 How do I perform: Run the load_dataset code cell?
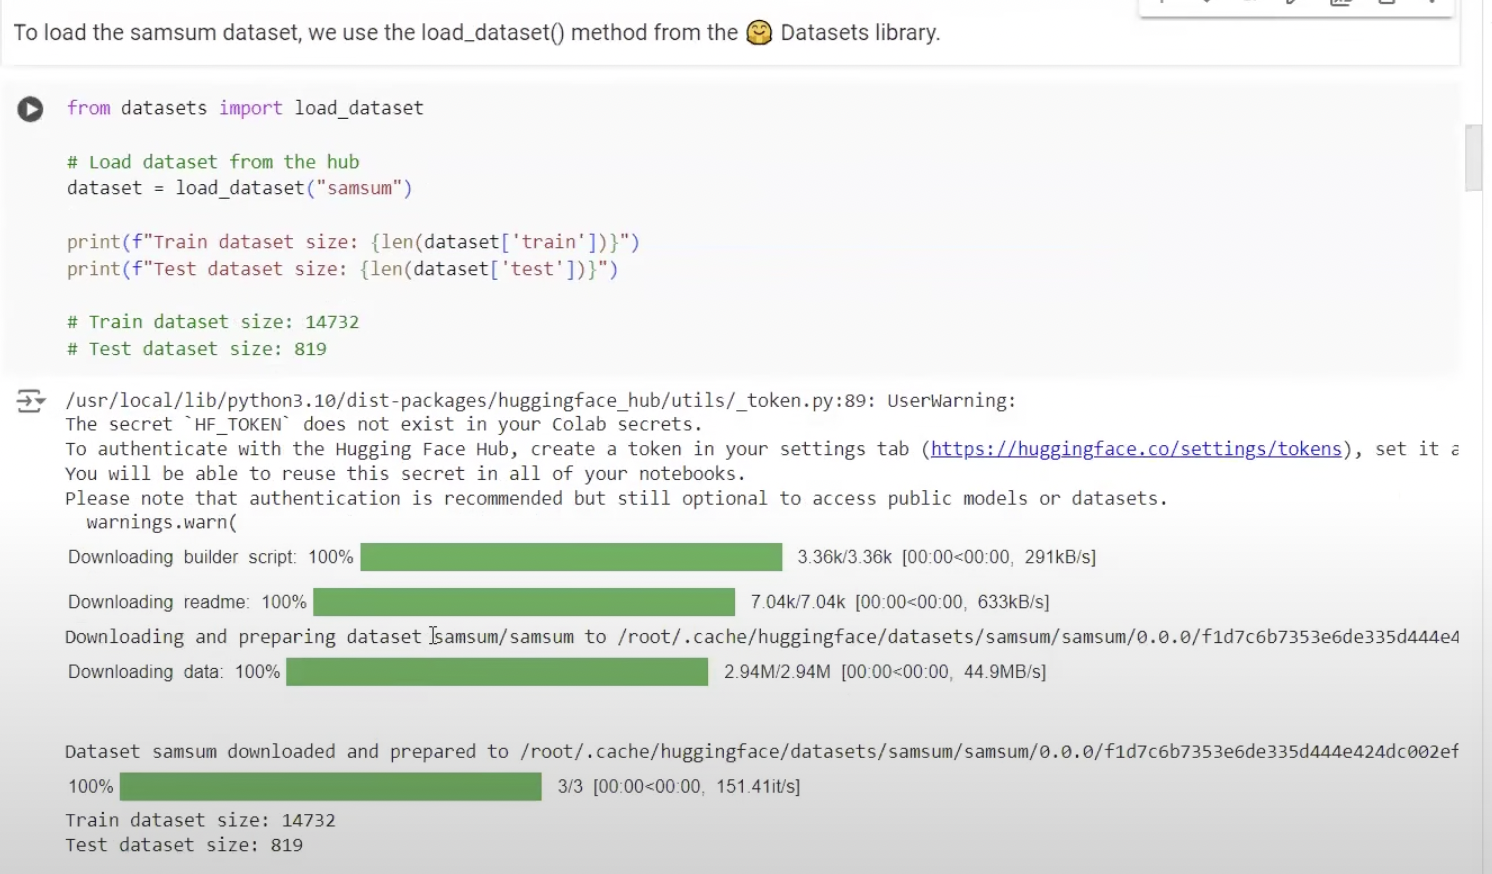coord(30,109)
